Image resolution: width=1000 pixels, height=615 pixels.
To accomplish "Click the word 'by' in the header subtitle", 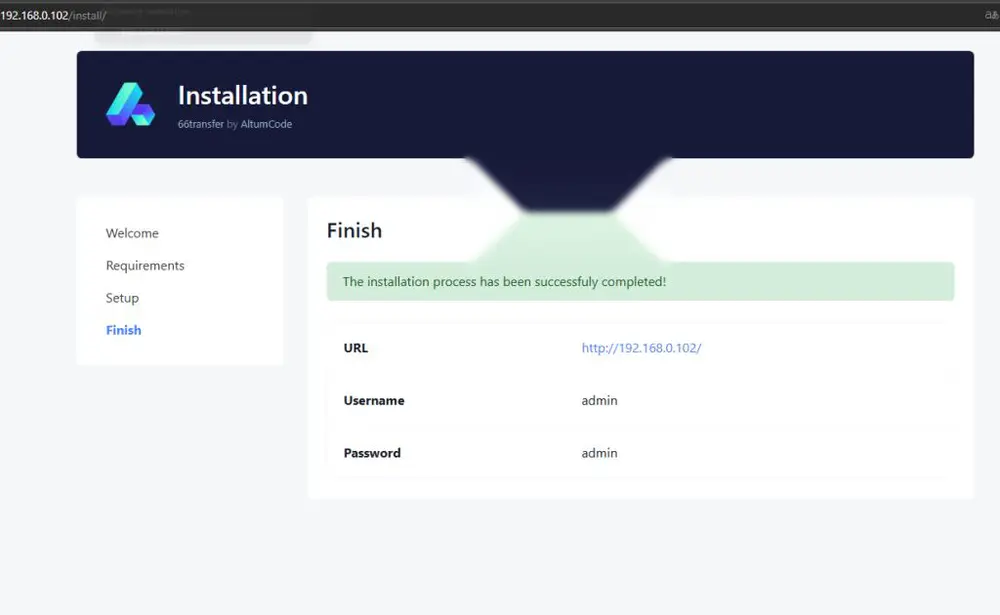I will [232, 124].
